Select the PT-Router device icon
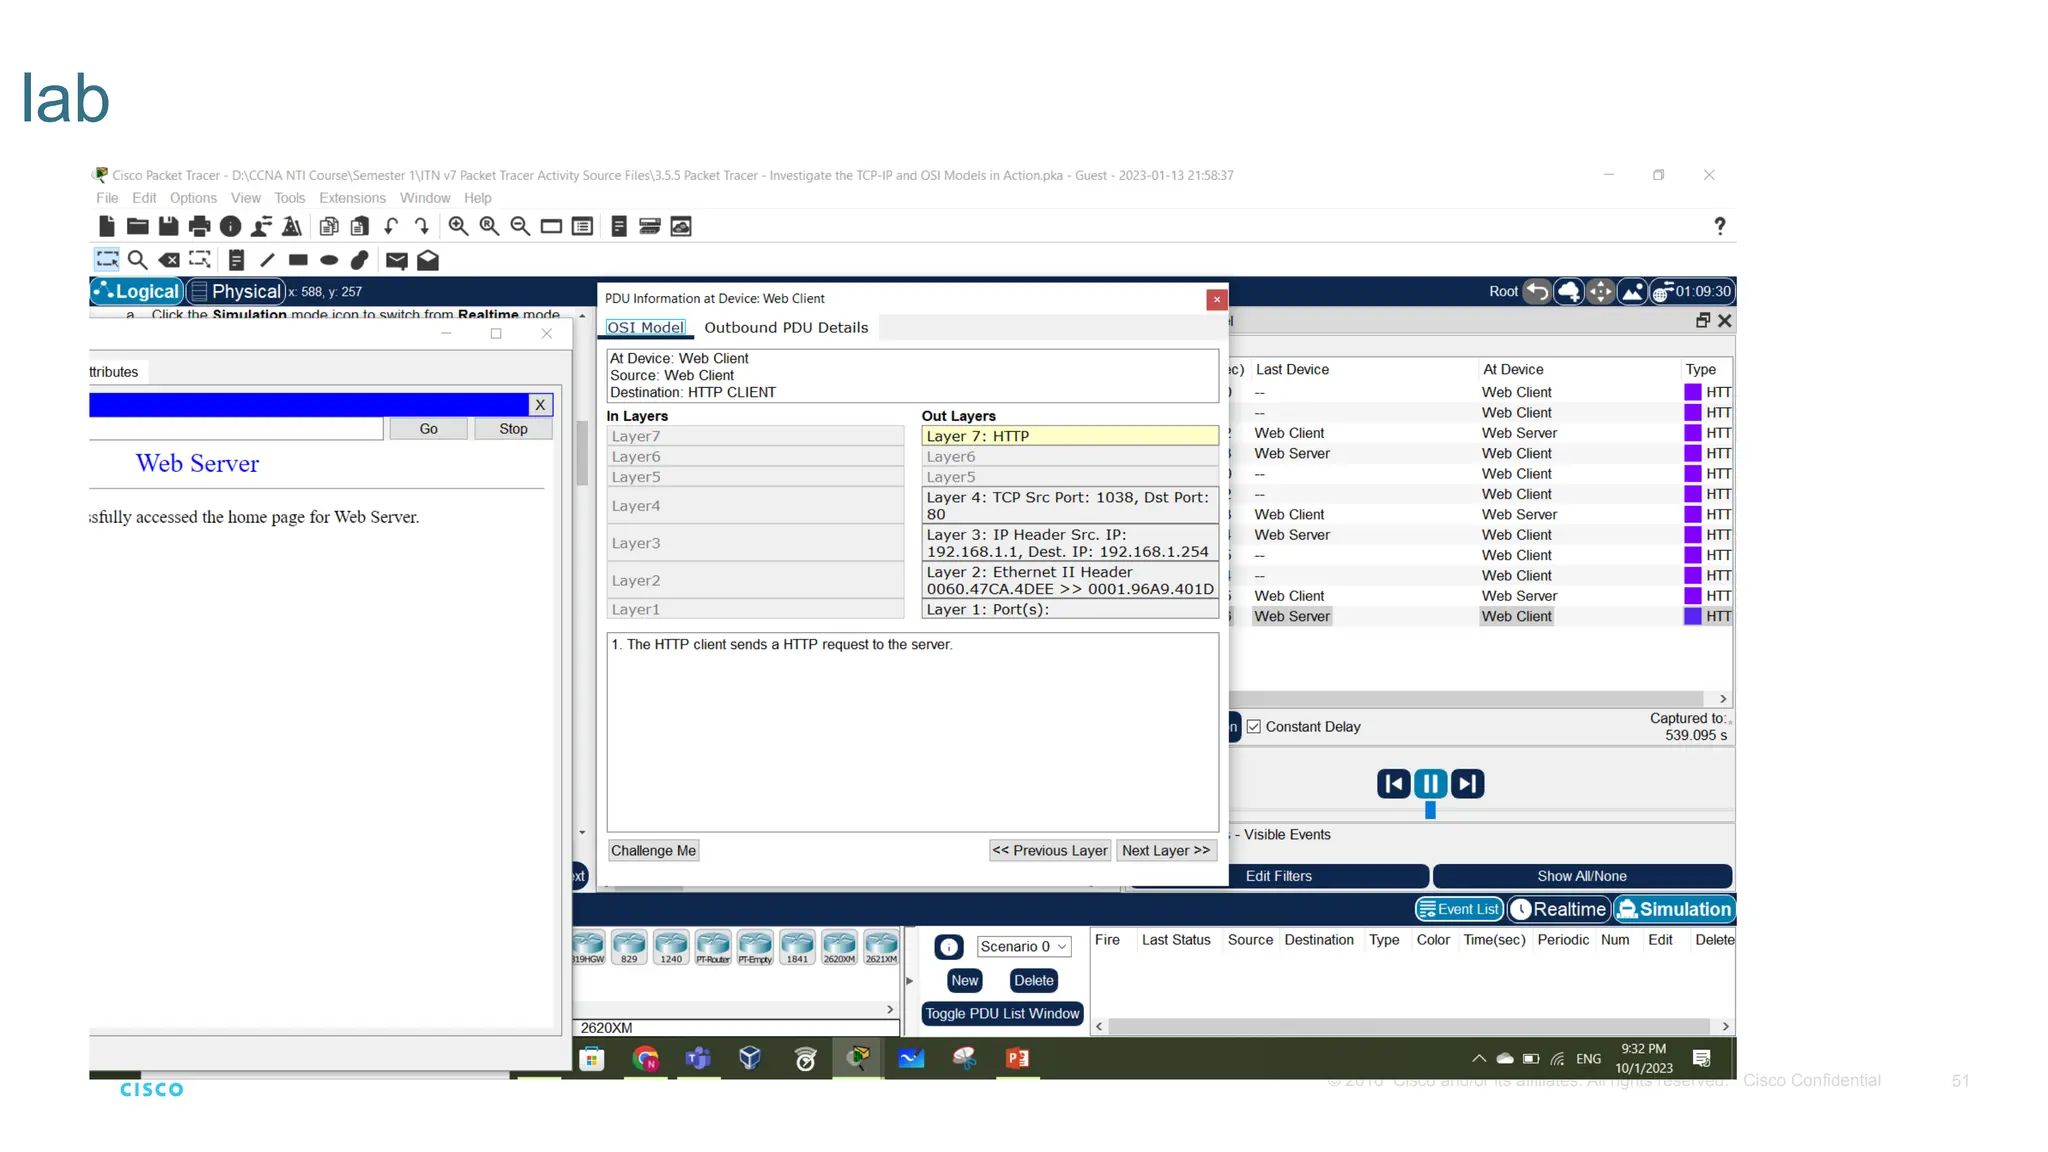The width and height of the screenshot is (2048, 1152). (x=713, y=946)
